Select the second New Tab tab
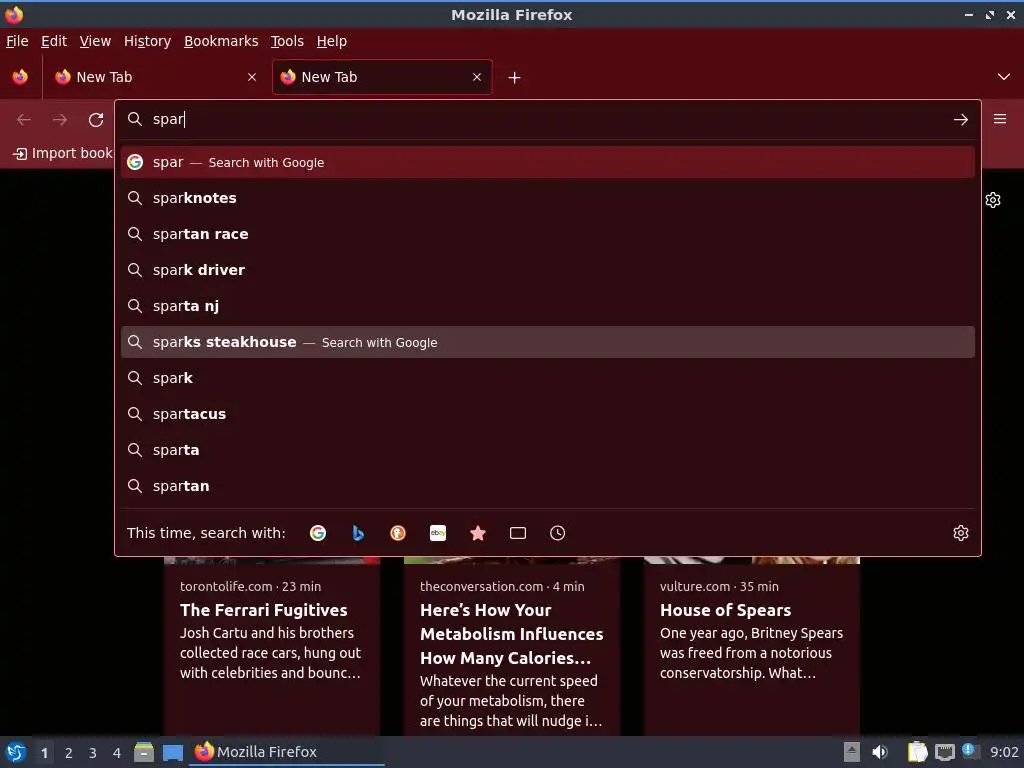1024x768 pixels. coord(382,77)
